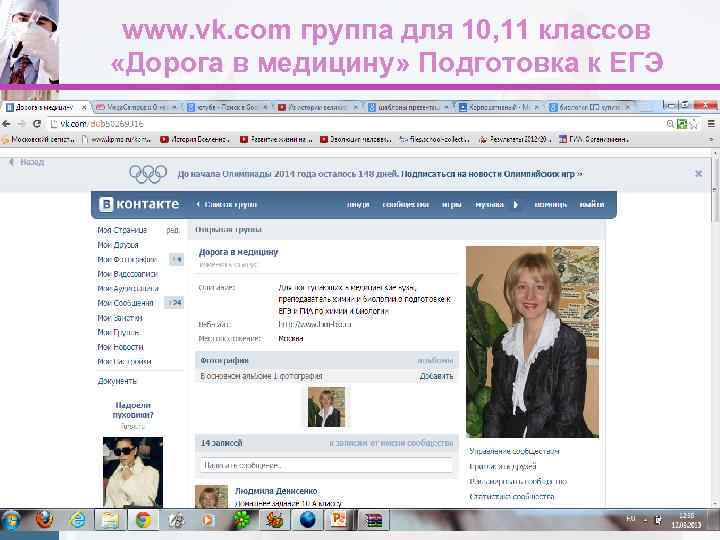Open the 'ГИА. Согласование' bookmark

(594, 139)
